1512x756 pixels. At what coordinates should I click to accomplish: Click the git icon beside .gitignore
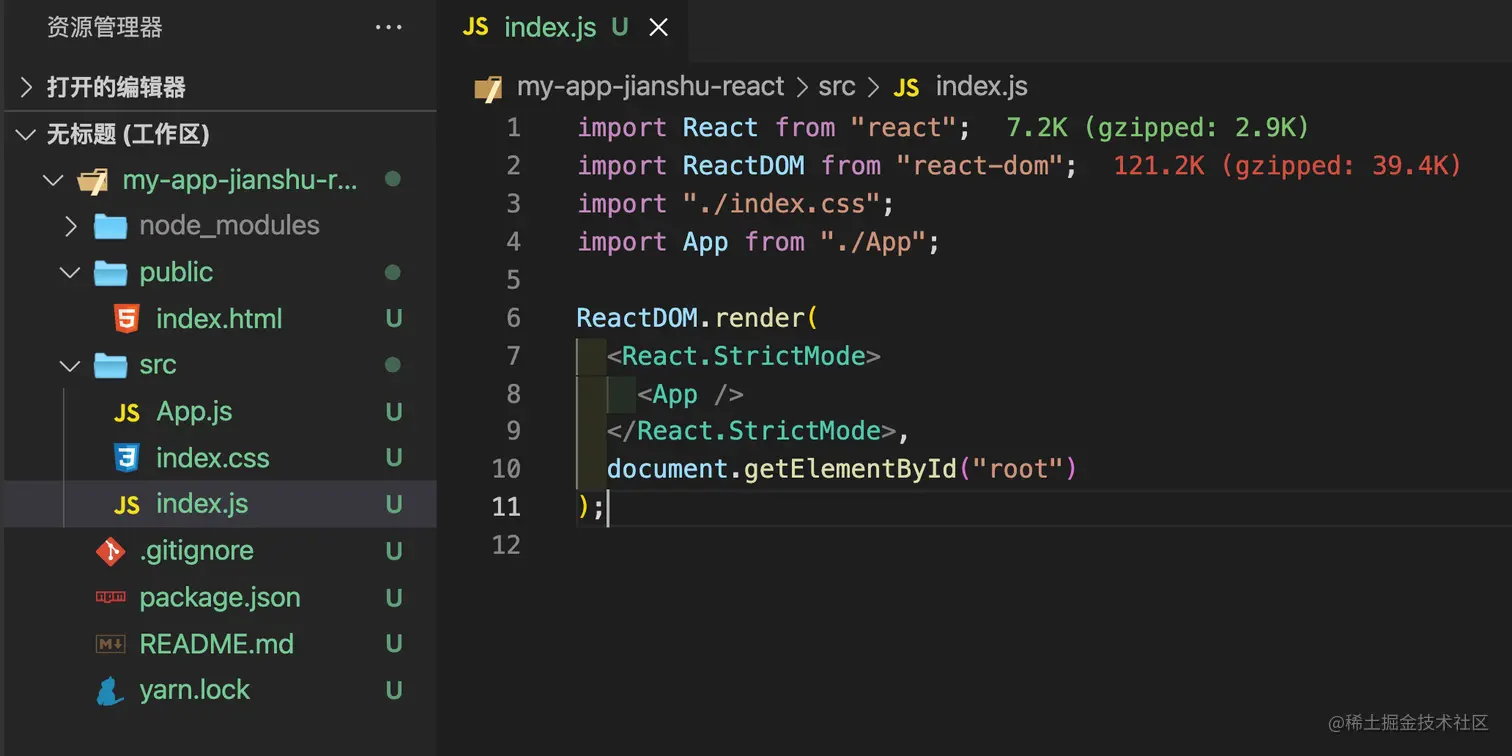(110, 551)
